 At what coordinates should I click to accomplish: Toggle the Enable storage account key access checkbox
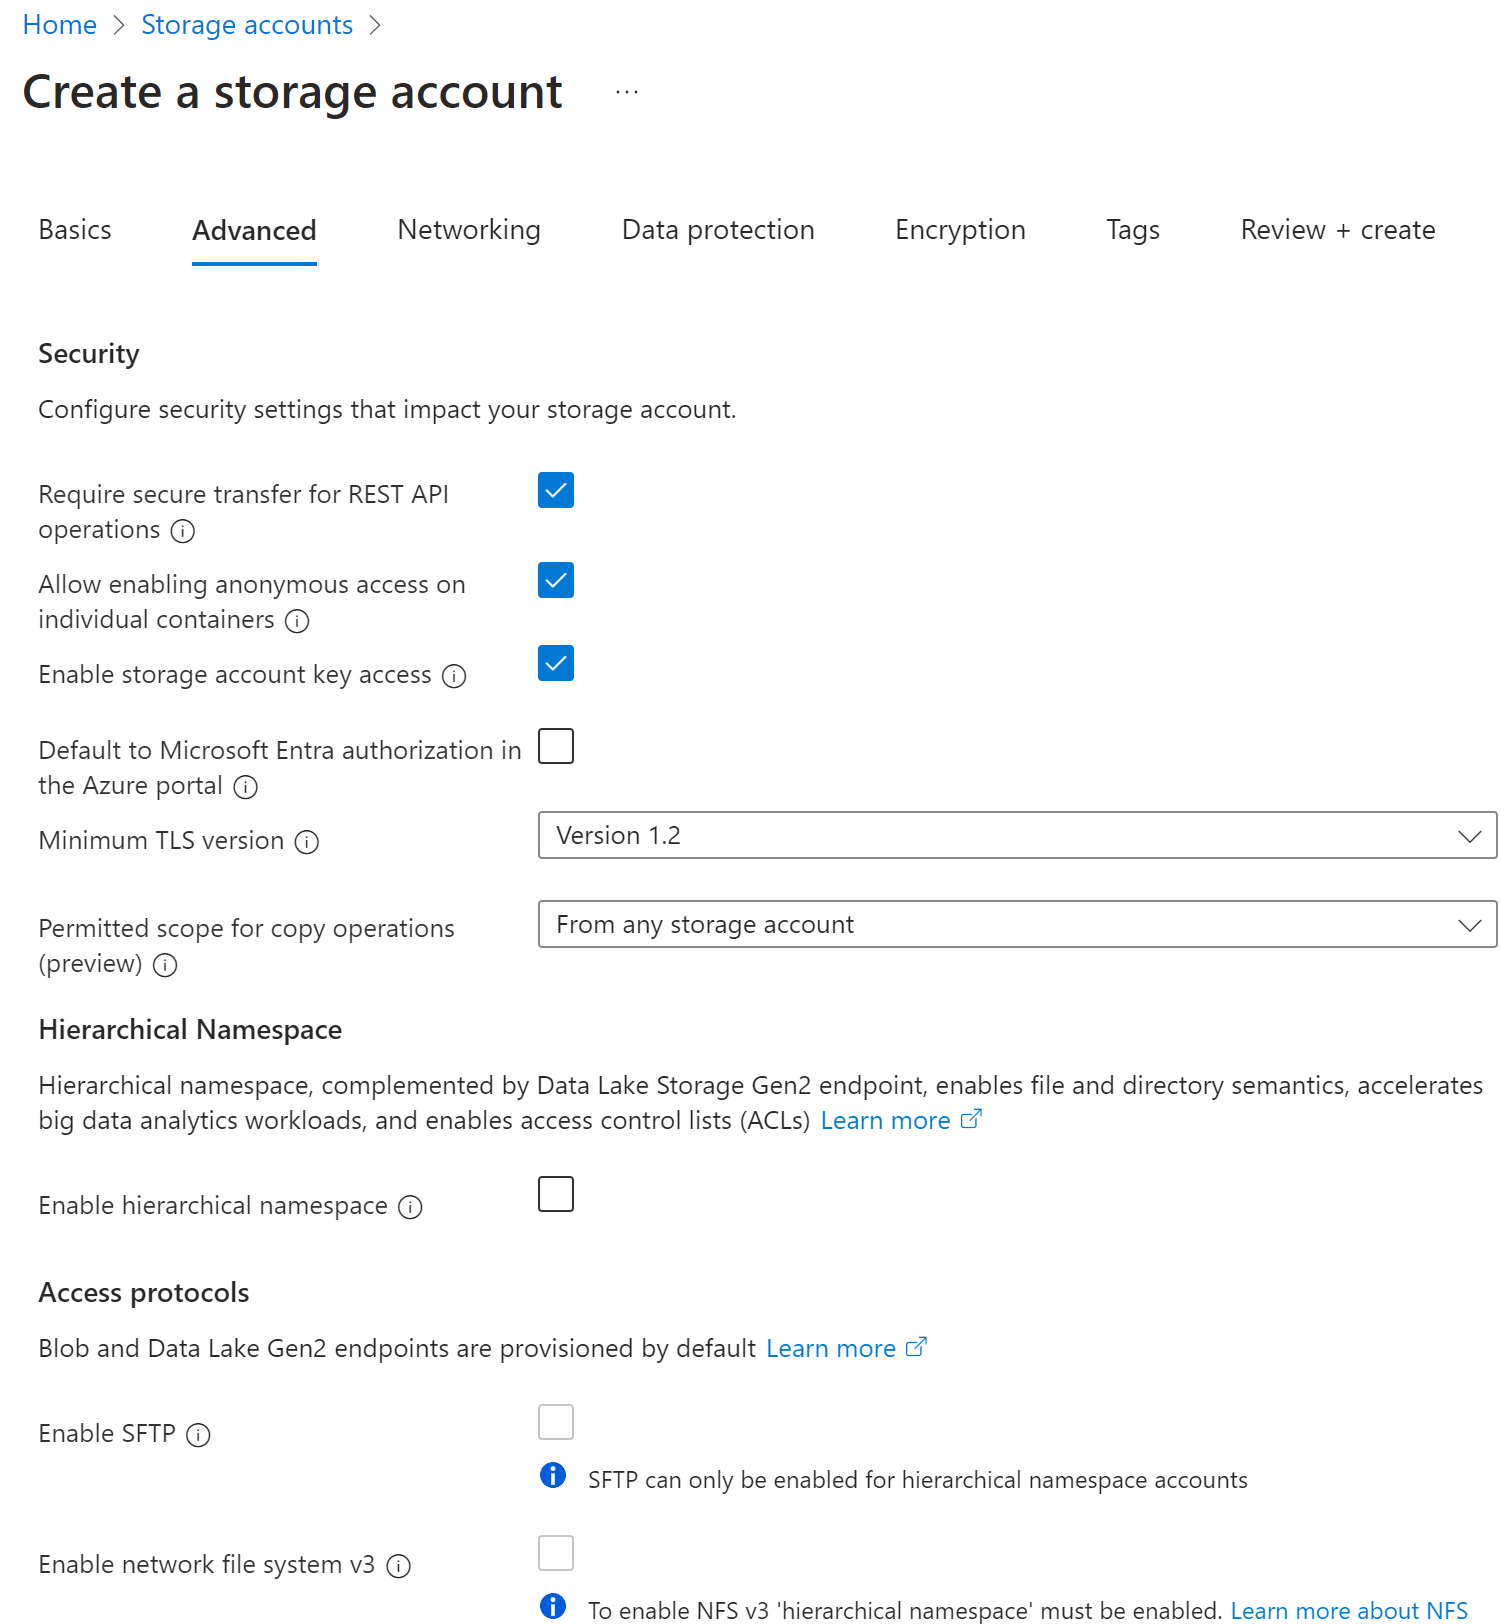[x=556, y=663]
